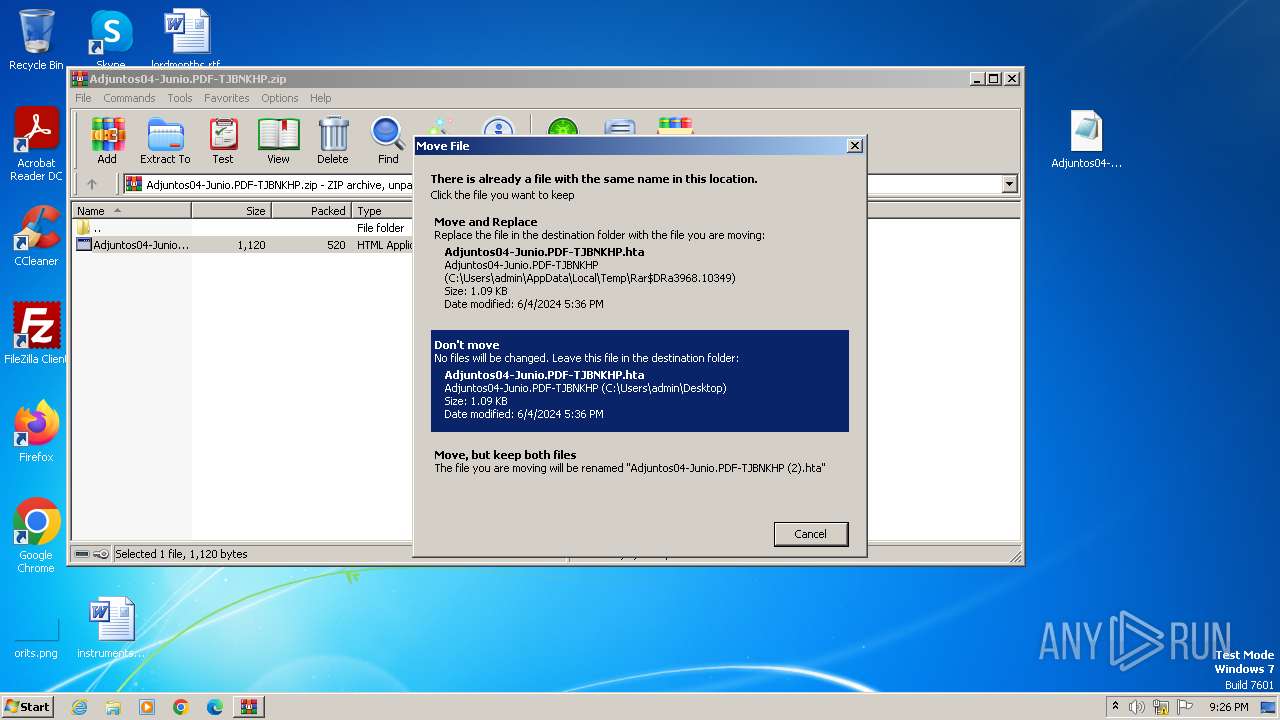The height and width of the screenshot is (720, 1280).
Task: Select the CCleaner desktop icon
Action: click(x=36, y=236)
